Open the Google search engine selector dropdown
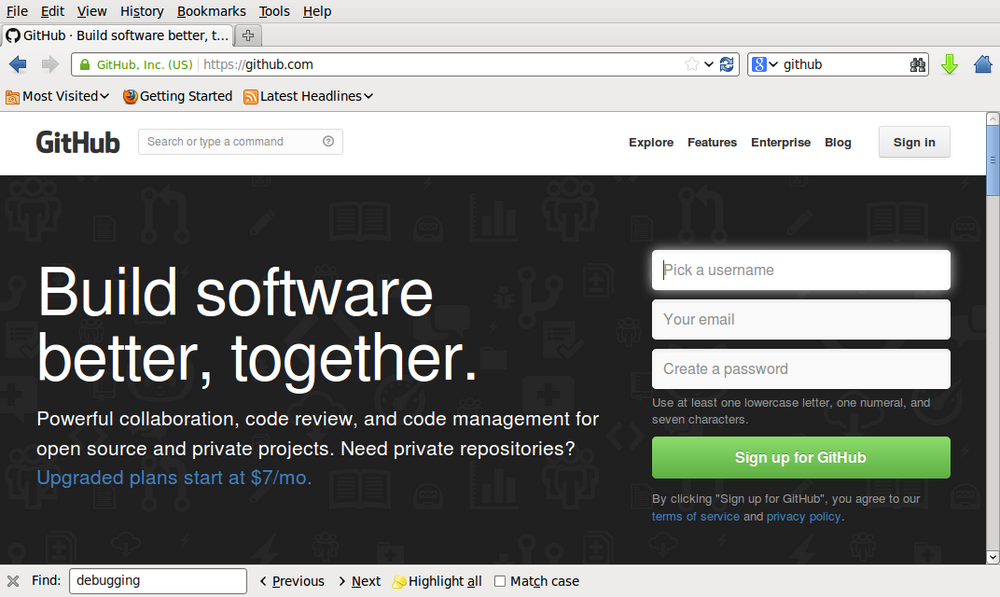This screenshot has height=597, width=1000. tap(765, 65)
